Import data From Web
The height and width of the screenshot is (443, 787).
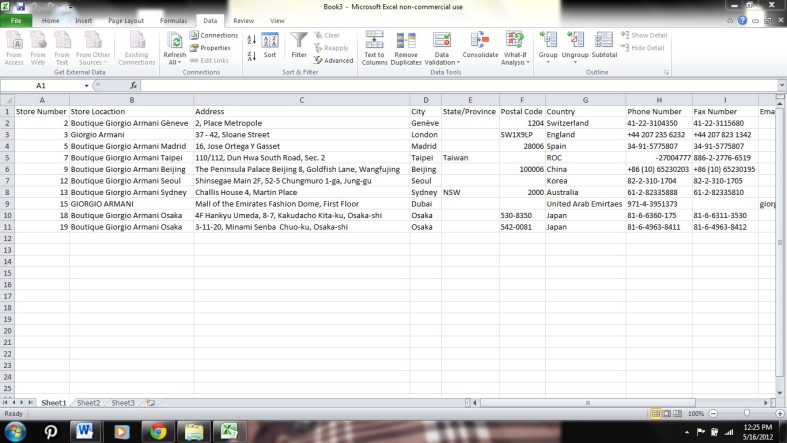[38, 48]
